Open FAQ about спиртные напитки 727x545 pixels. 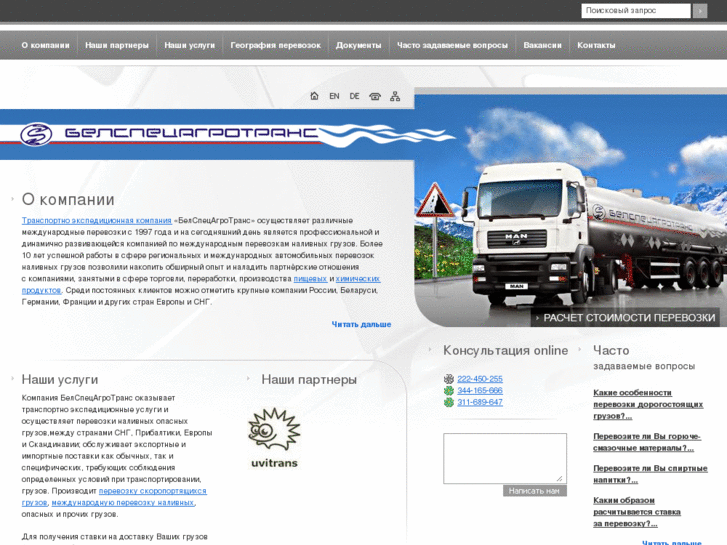pos(650,474)
